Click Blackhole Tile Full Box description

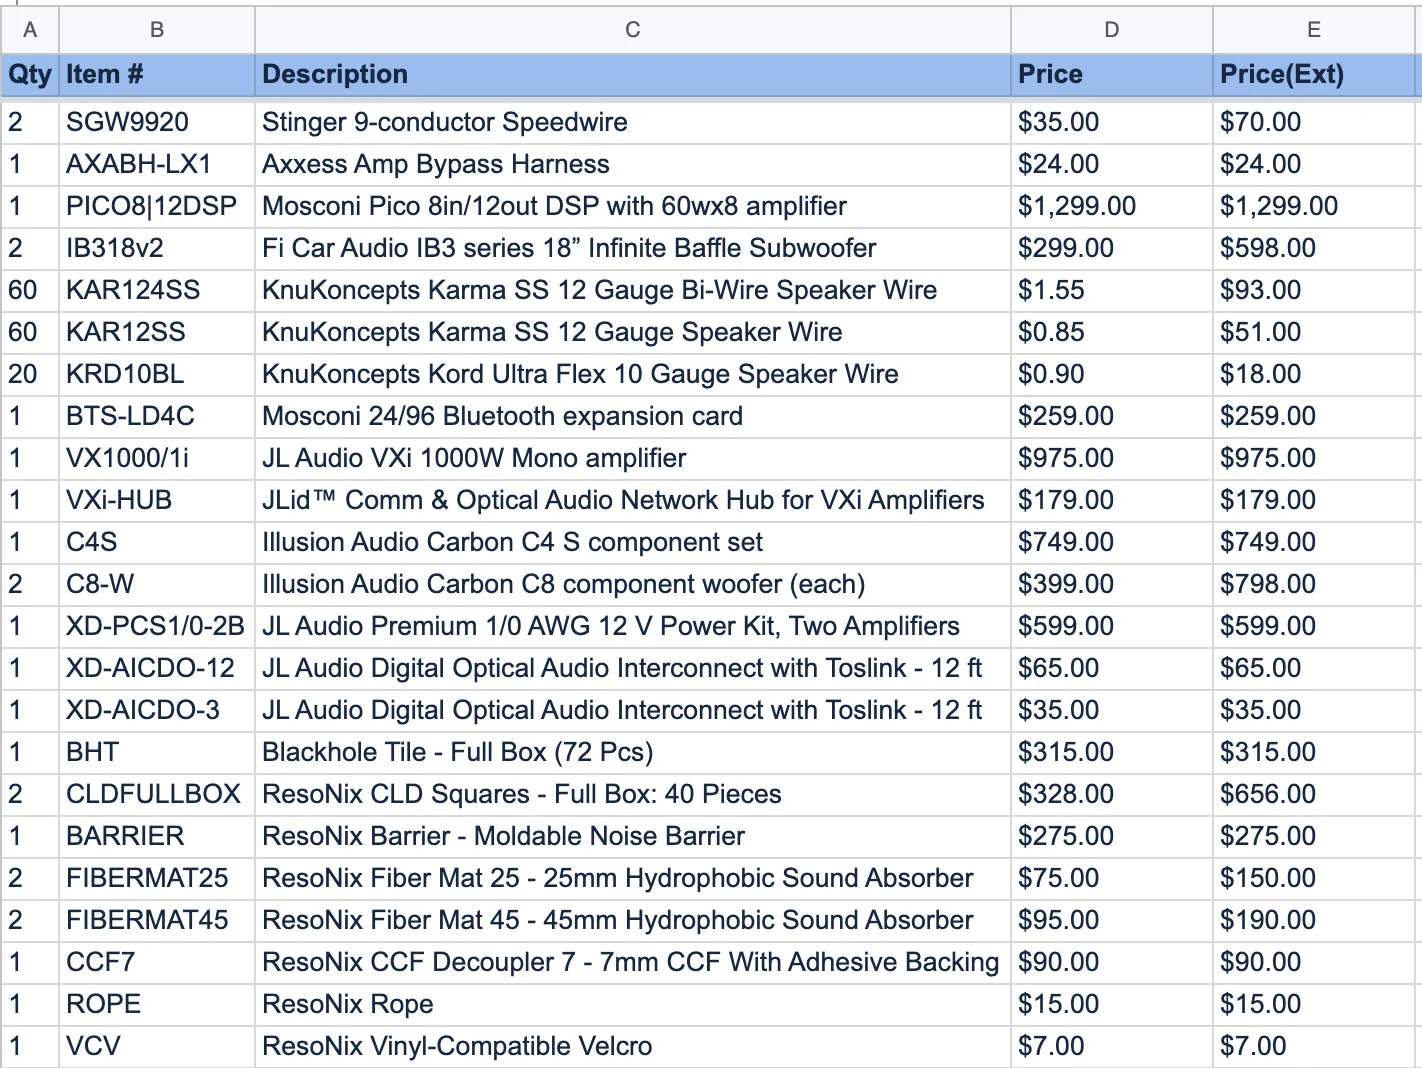pos(633,752)
